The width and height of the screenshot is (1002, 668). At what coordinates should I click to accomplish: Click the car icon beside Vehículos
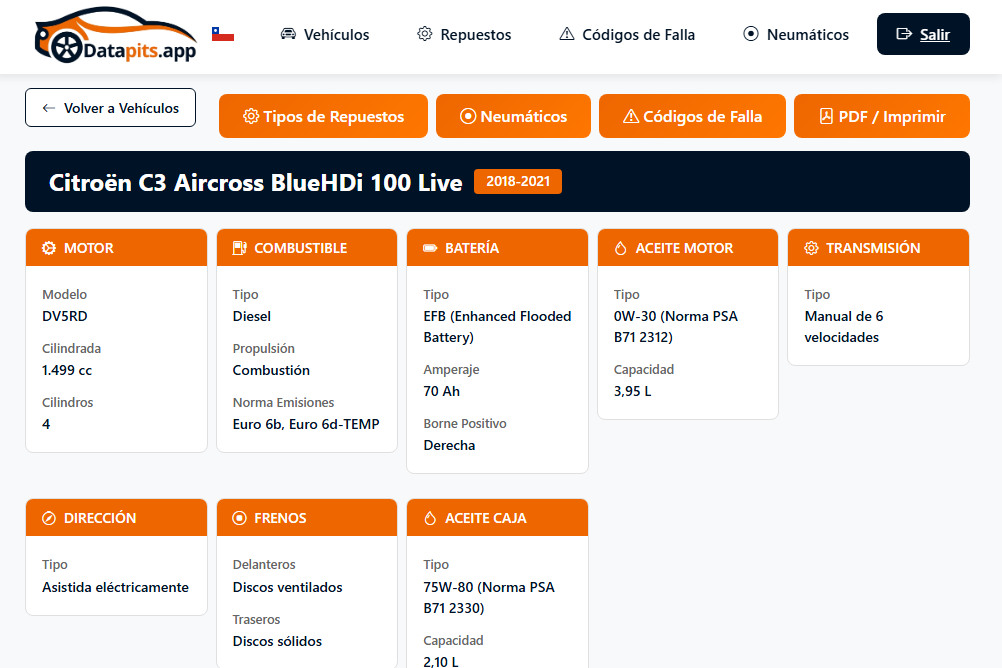pos(288,34)
